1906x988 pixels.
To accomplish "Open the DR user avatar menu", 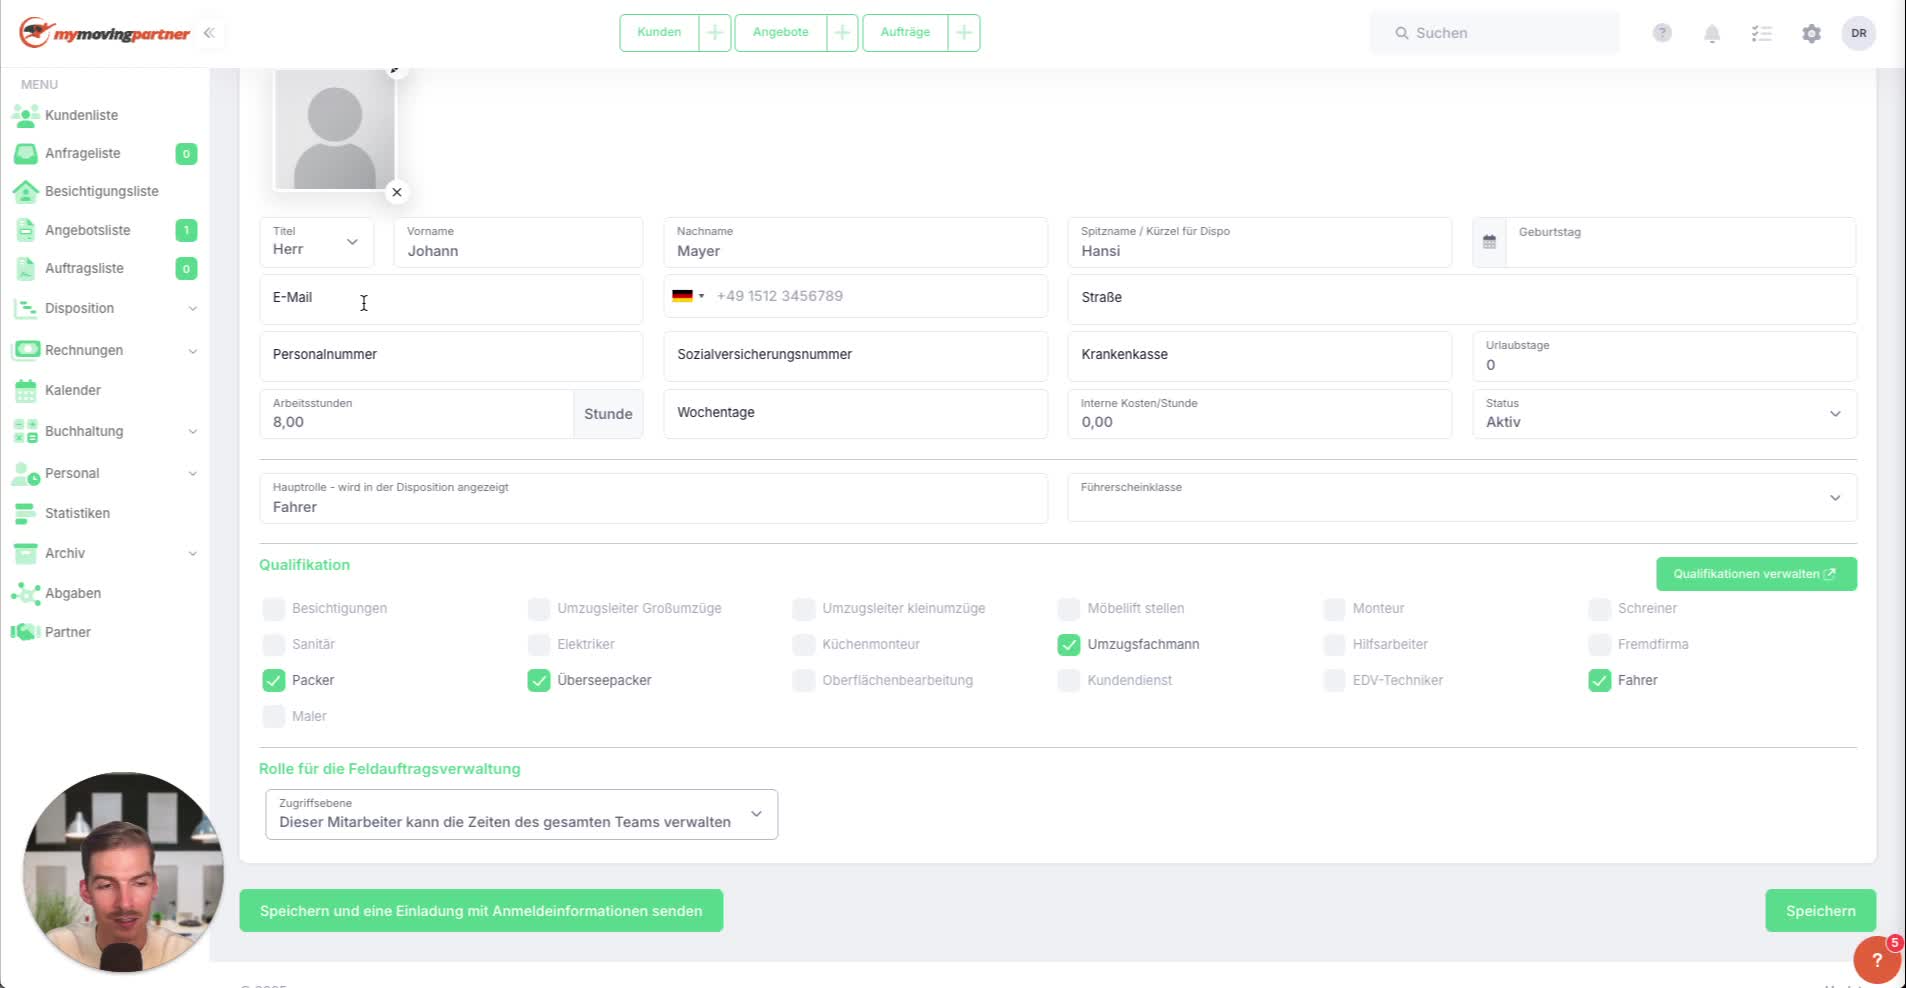I will tap(1859, 33).
